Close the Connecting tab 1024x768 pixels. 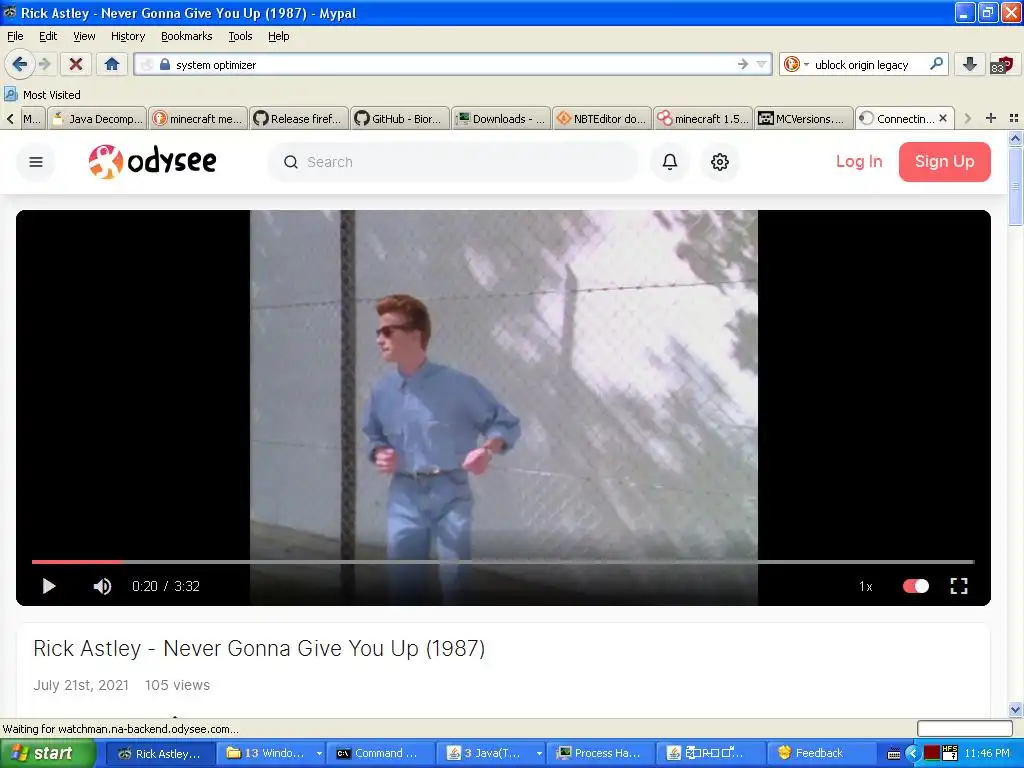[943, 118]
